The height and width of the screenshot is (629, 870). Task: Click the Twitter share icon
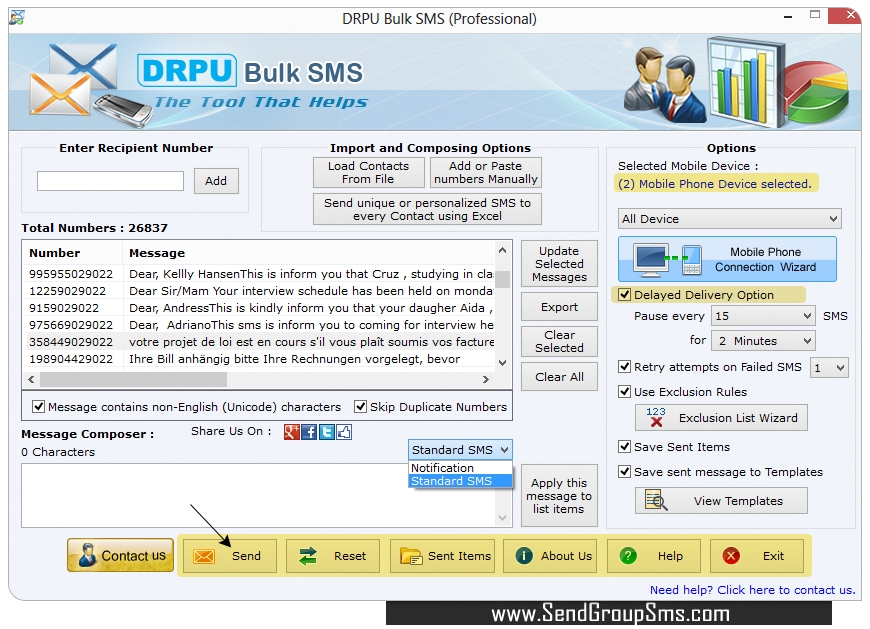coord(326,432)
